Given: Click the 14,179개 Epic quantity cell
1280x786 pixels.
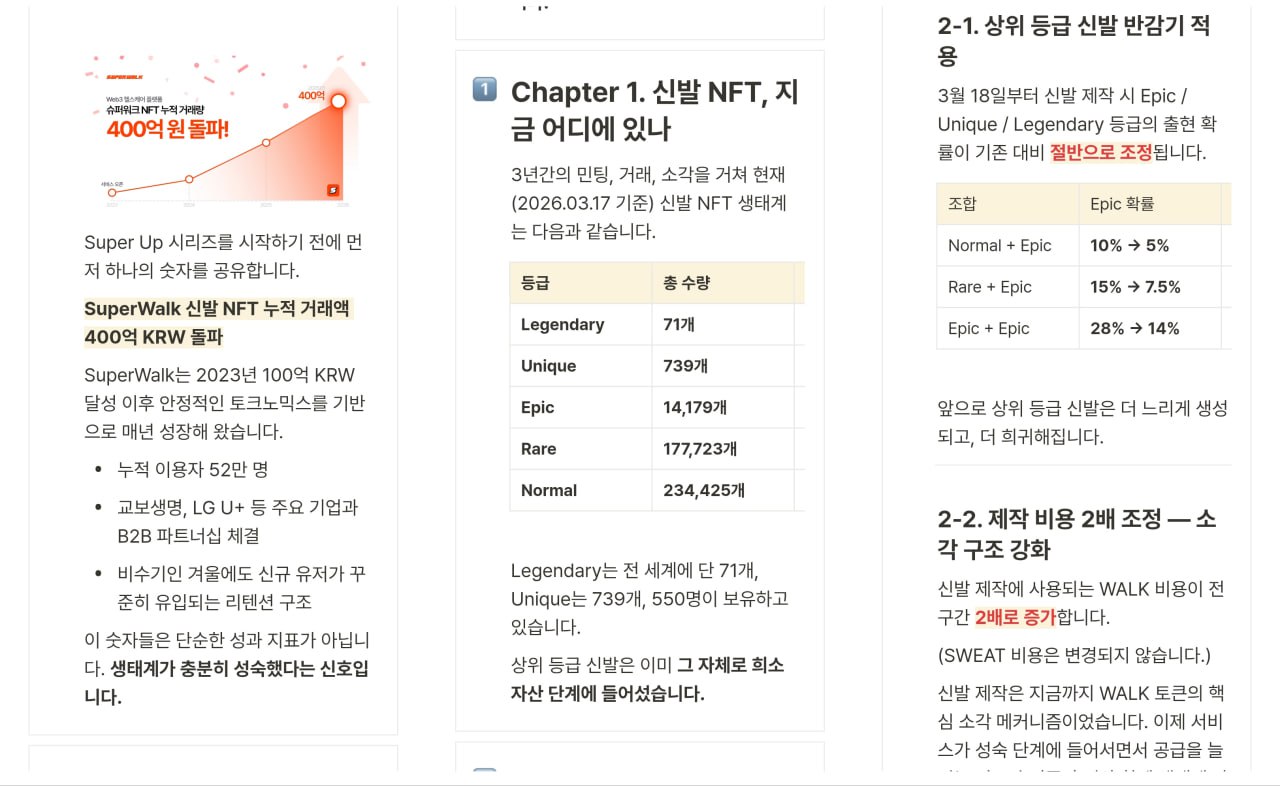Looking at the screenshot, I should [695, 407].
